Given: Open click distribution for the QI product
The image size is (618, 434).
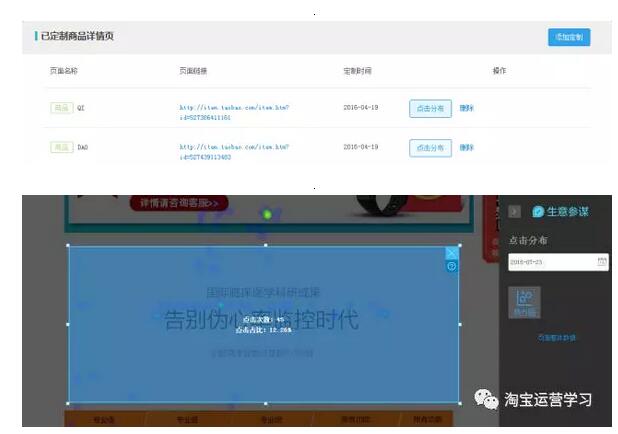Looking at the screenshot, I should coord(430,108).
